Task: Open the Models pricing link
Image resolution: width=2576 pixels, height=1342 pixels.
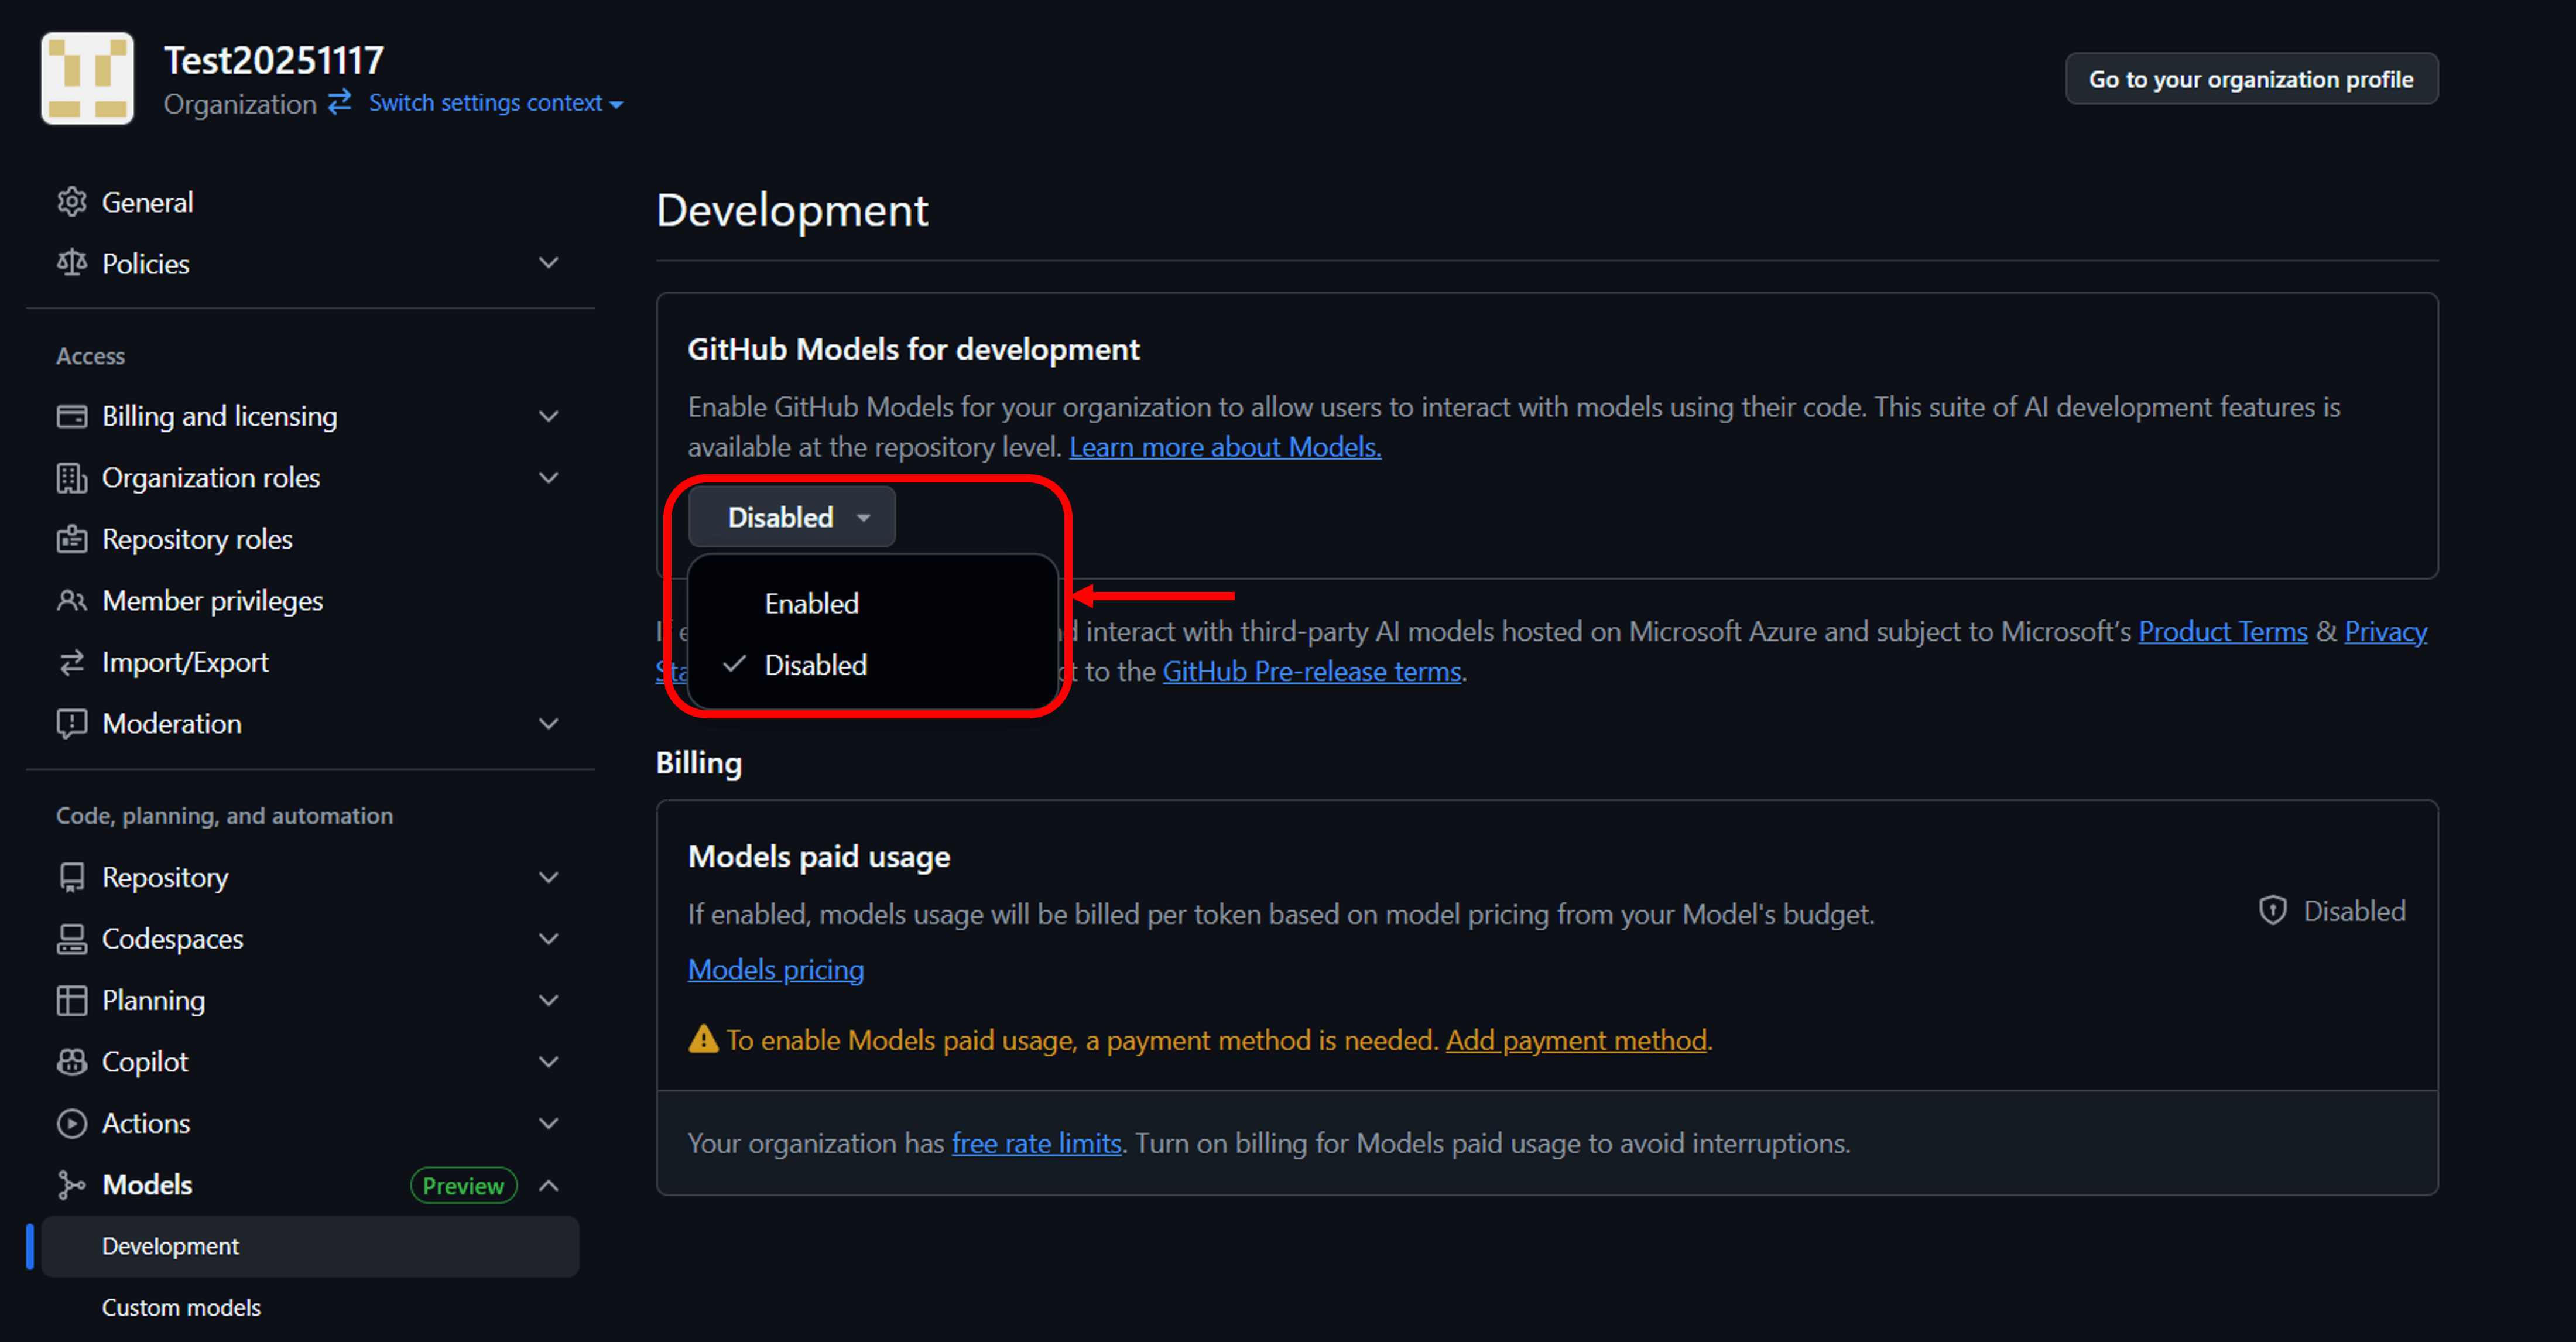Action: (775, 969)
